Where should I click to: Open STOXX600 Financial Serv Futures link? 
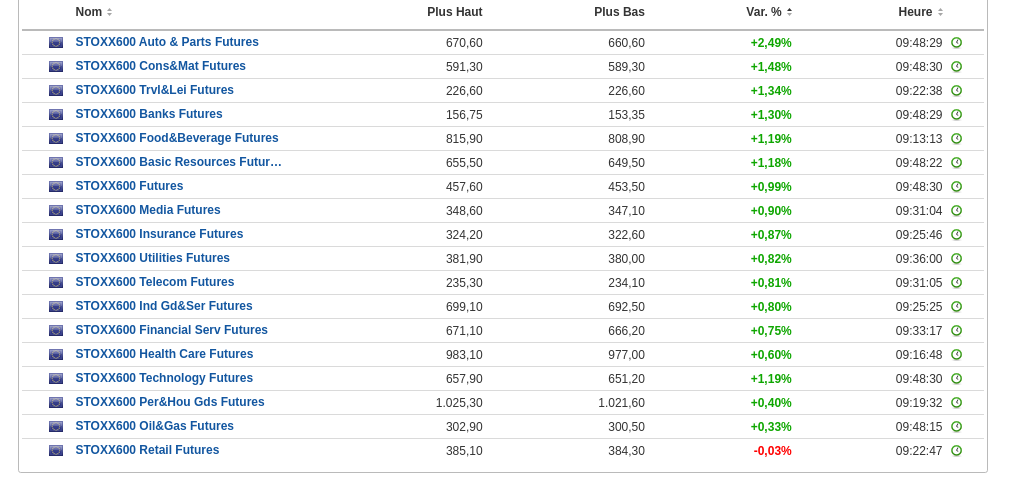point(171,330)
